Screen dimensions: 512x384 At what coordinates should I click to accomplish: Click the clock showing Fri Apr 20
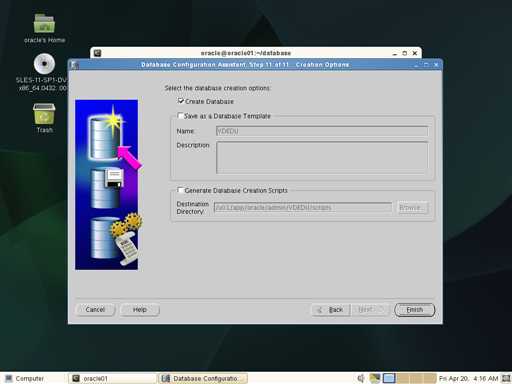(x=468, y=378)
